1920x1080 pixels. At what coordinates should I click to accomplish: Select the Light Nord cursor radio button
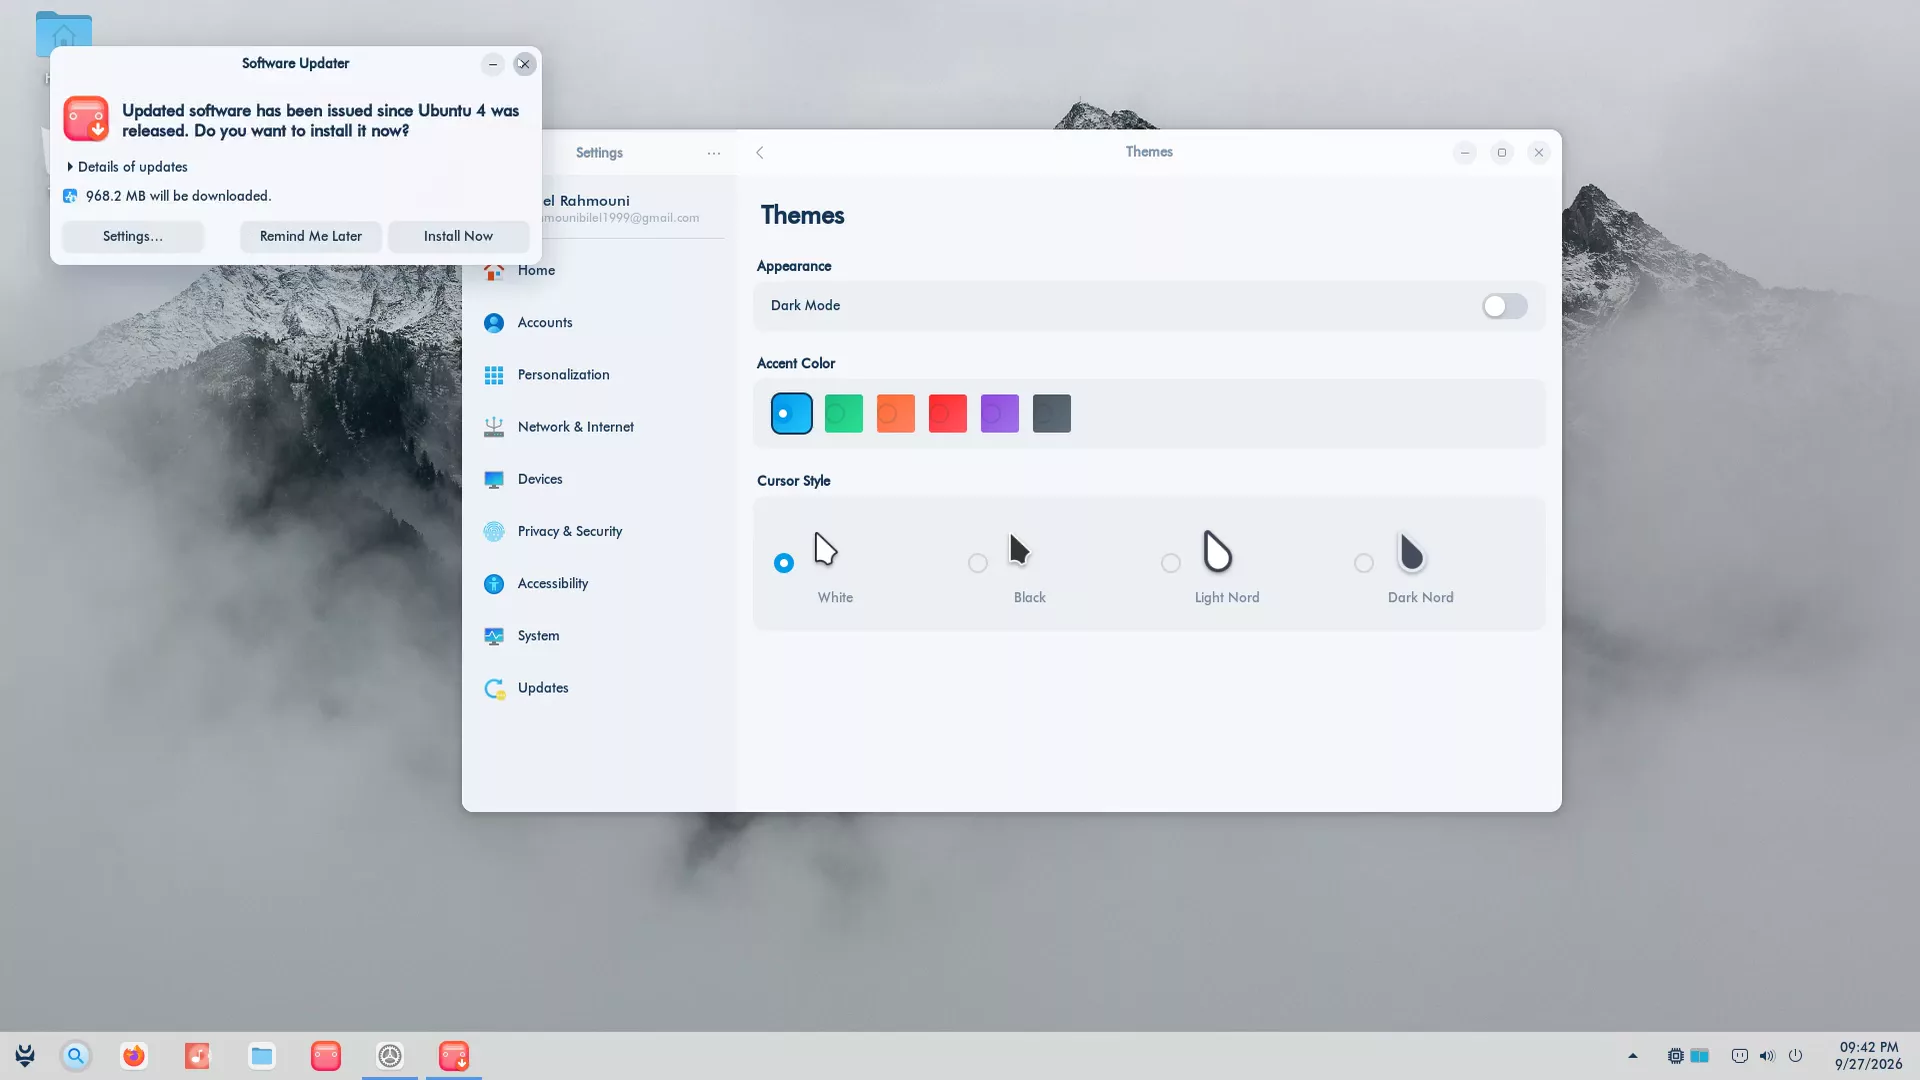(1171, 563)
